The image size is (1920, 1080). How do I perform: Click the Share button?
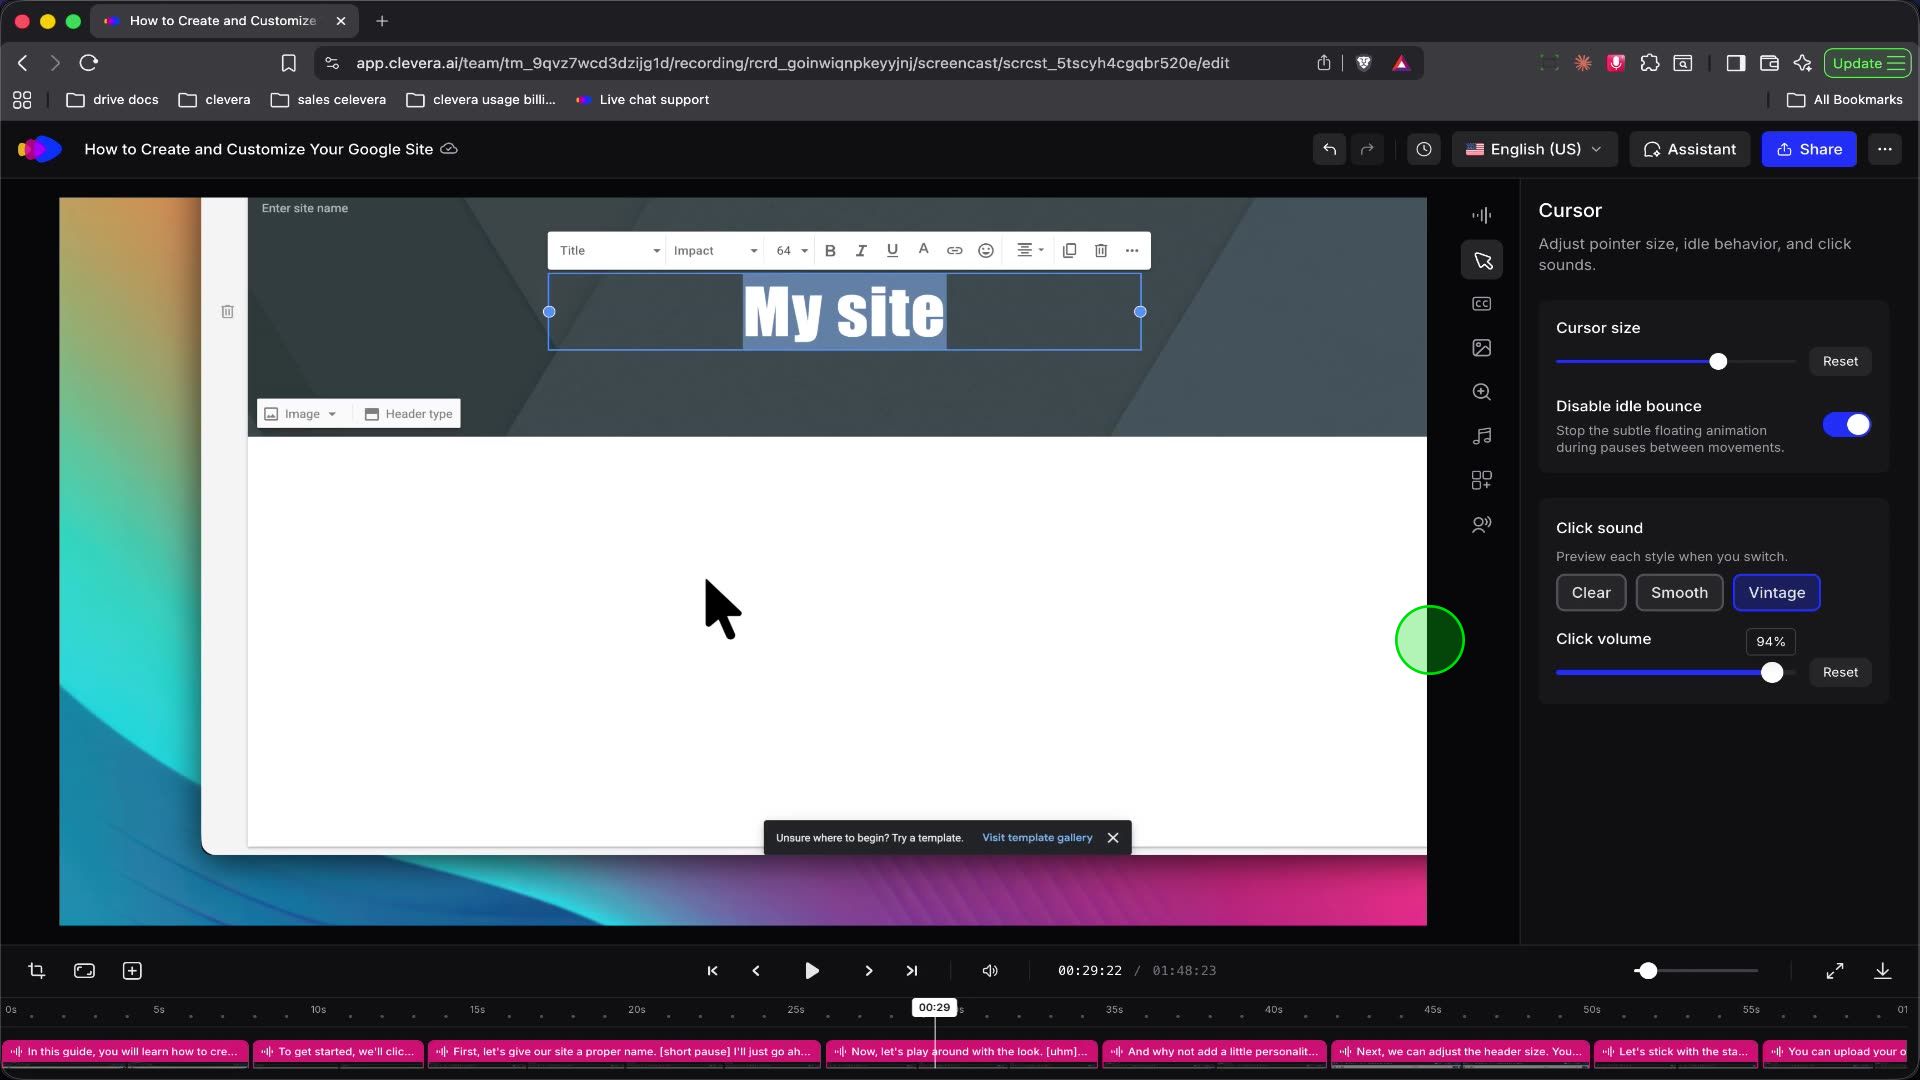pos(1809,149)
